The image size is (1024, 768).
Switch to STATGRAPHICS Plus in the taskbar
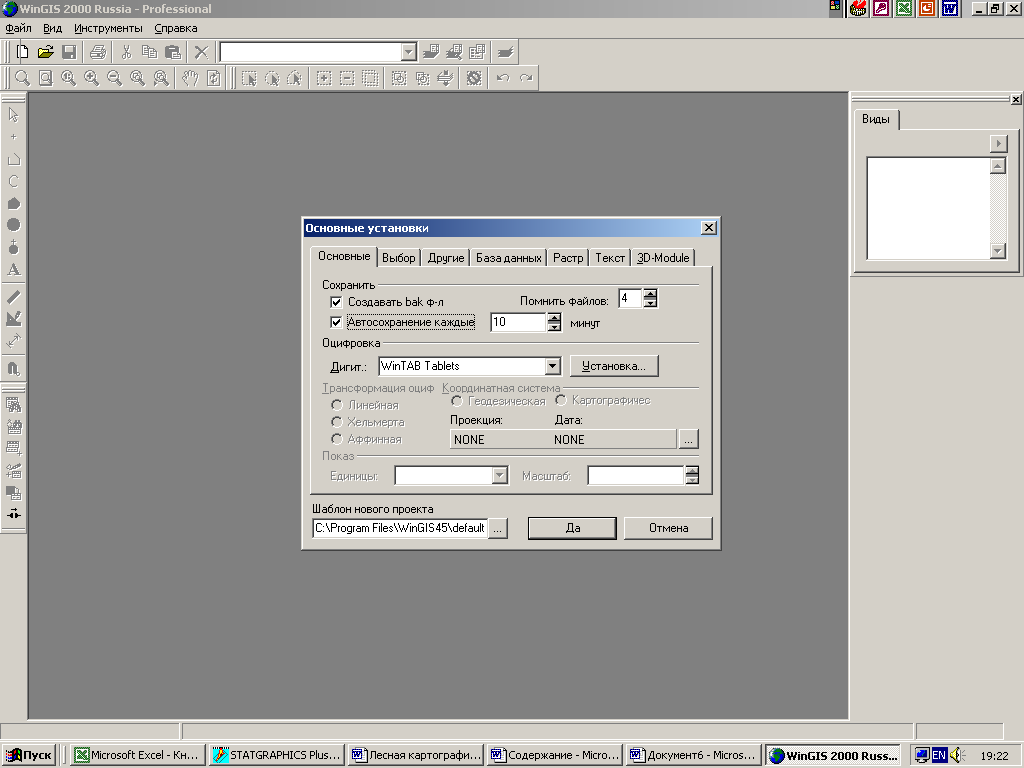tap(277, 755)
